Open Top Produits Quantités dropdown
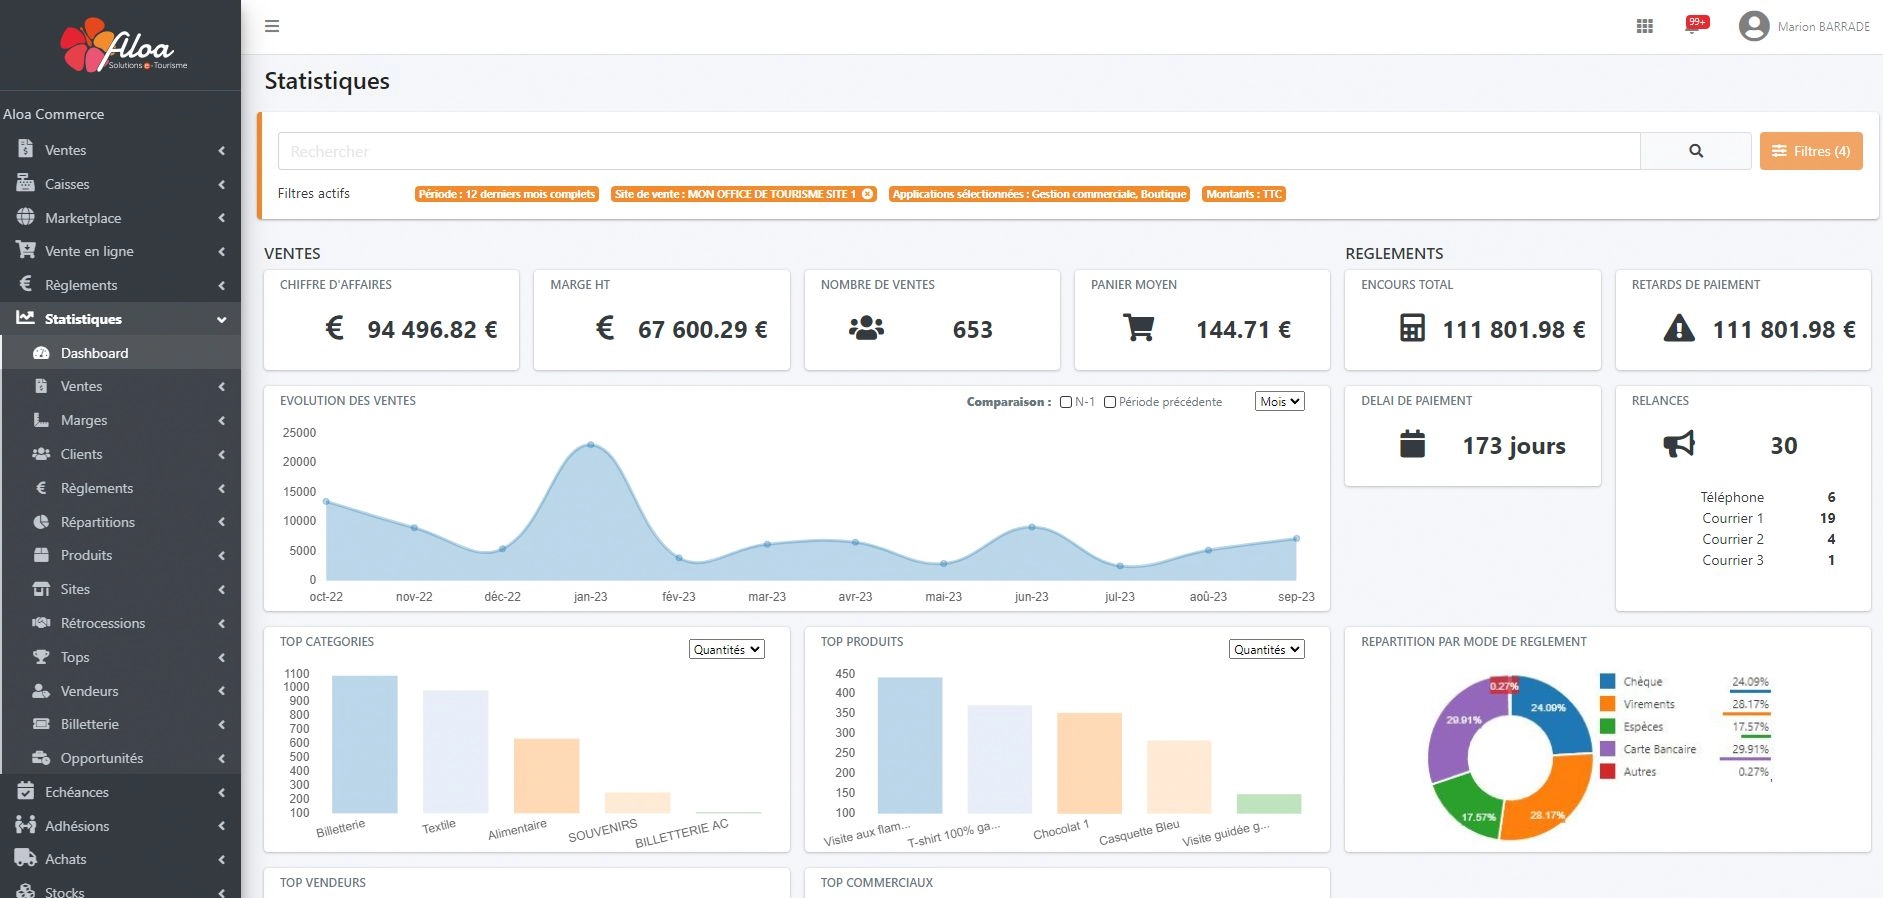Viewport: 1883px width, 898px height. pyautogui.click(x=1266, y=650)
